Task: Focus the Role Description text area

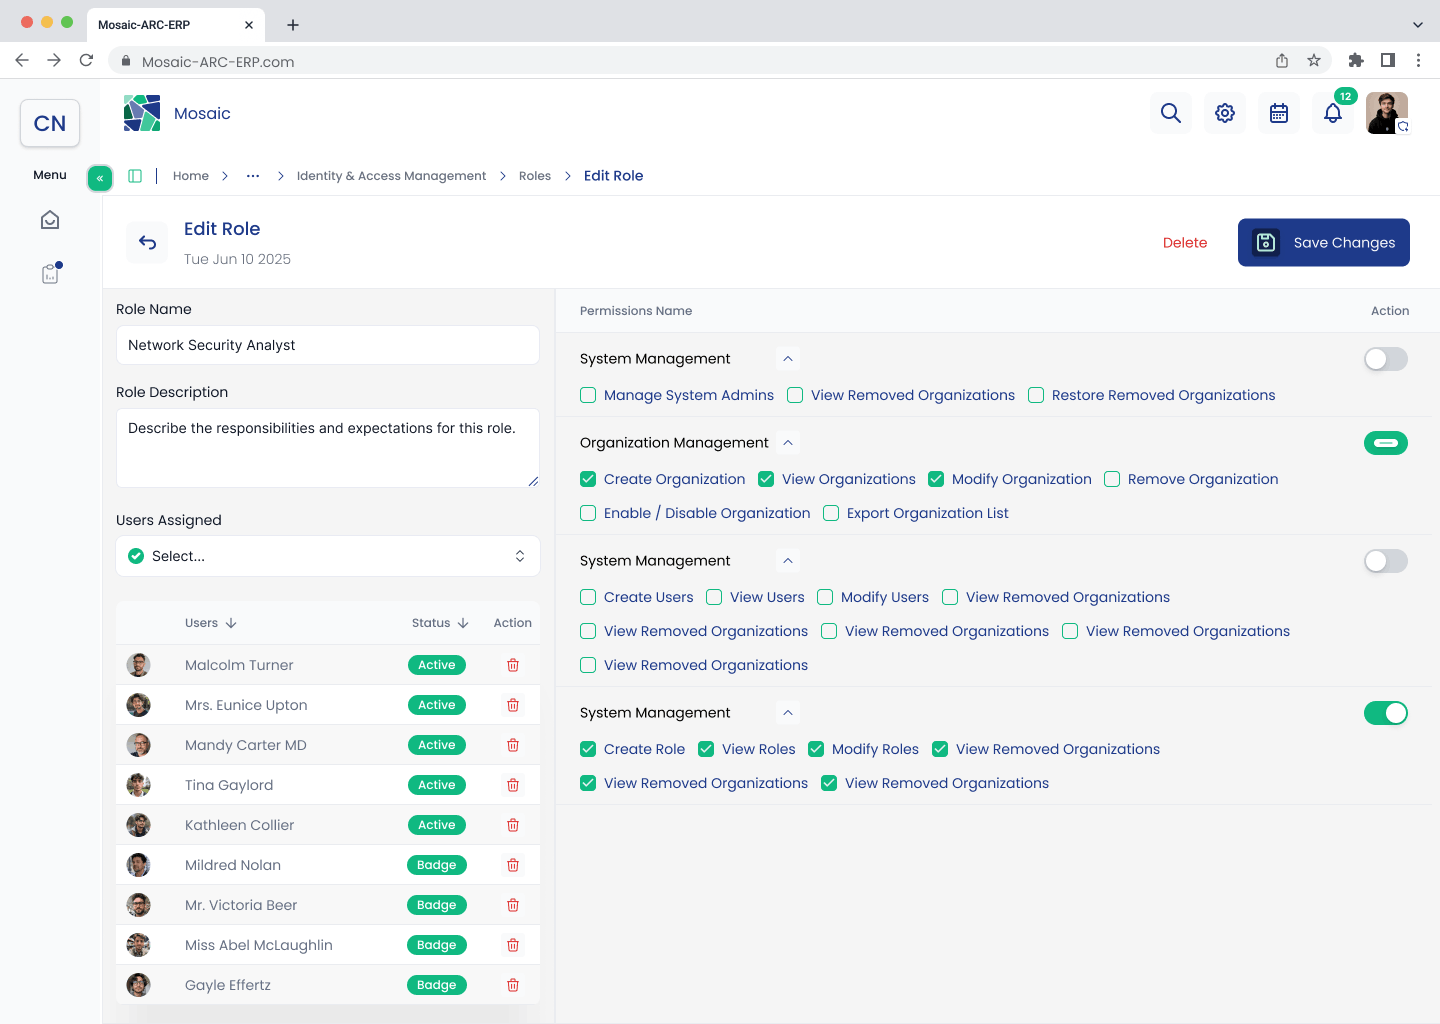Action: tap(328, 448)
